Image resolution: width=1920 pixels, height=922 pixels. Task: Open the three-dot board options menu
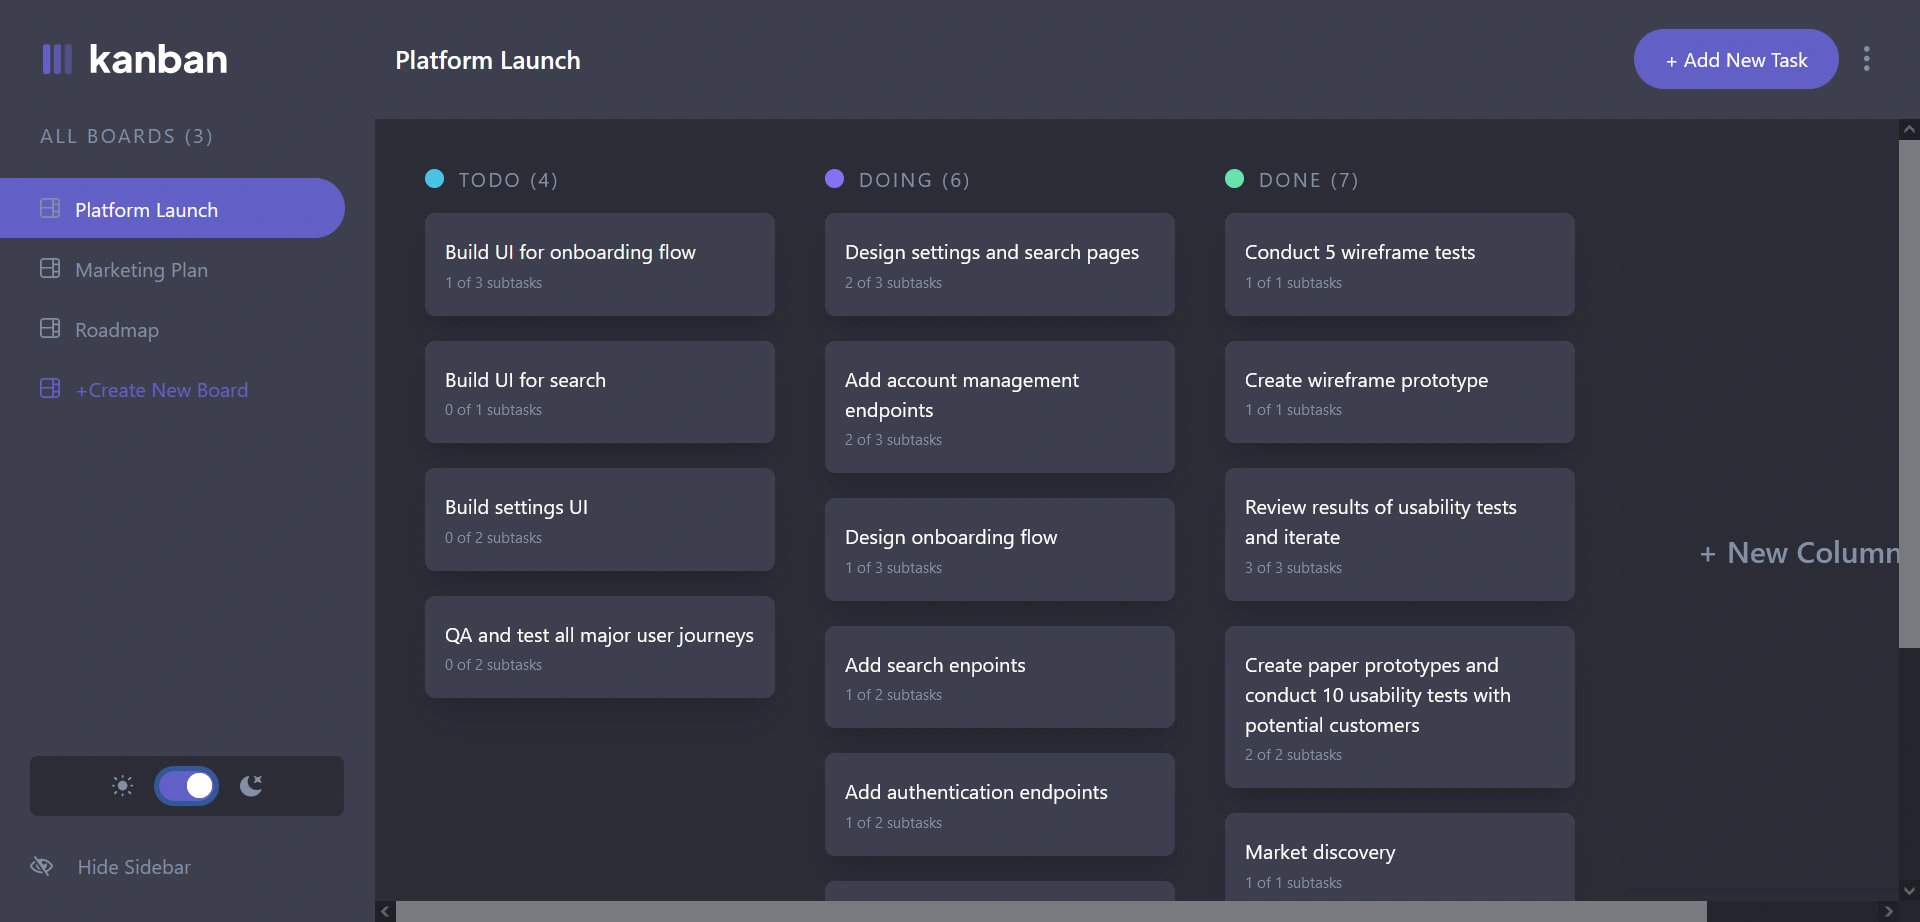1867,59
